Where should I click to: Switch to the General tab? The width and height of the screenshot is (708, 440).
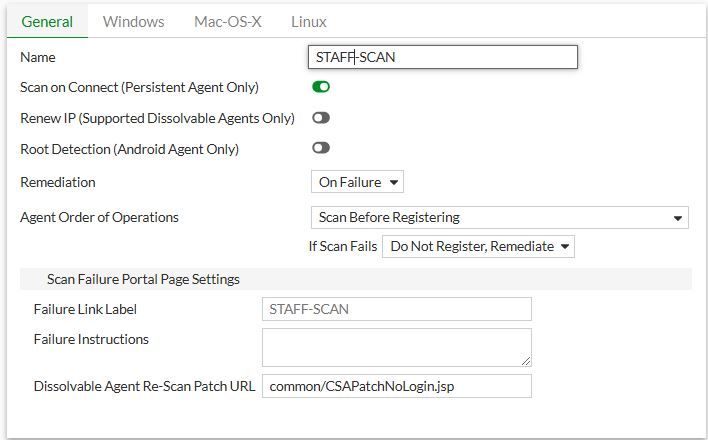pyautogui.click(x=46, y=21)
